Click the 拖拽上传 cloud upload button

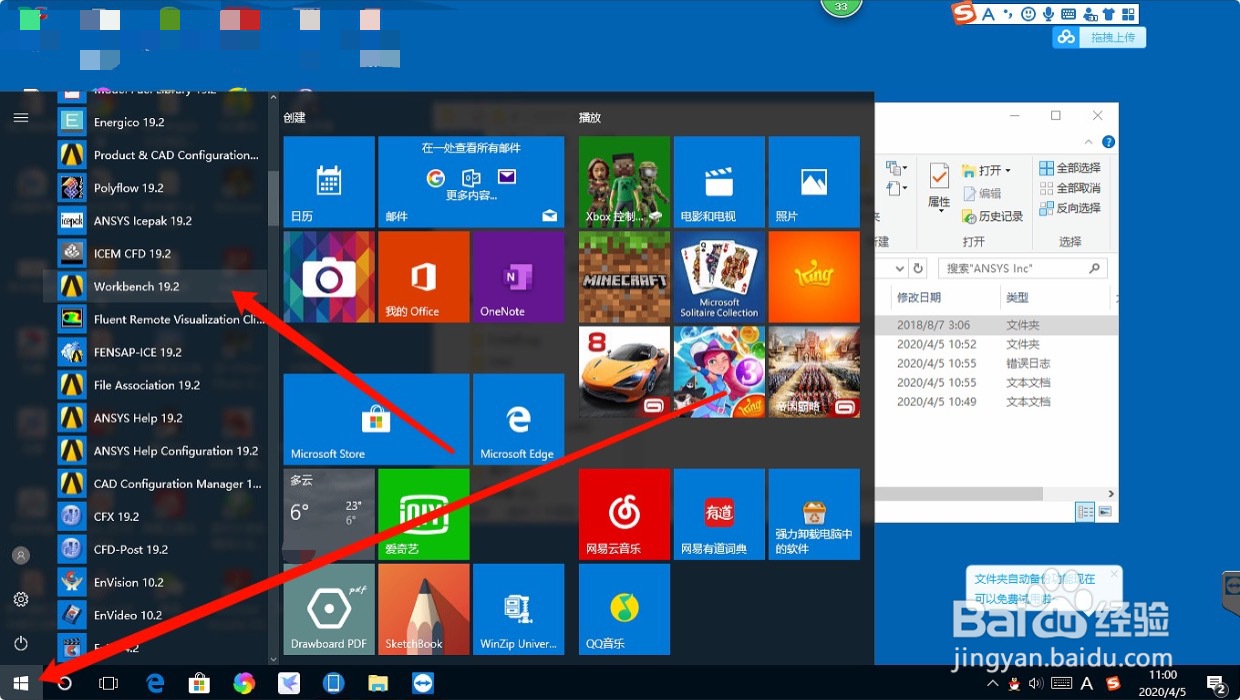click(1099, 37)
